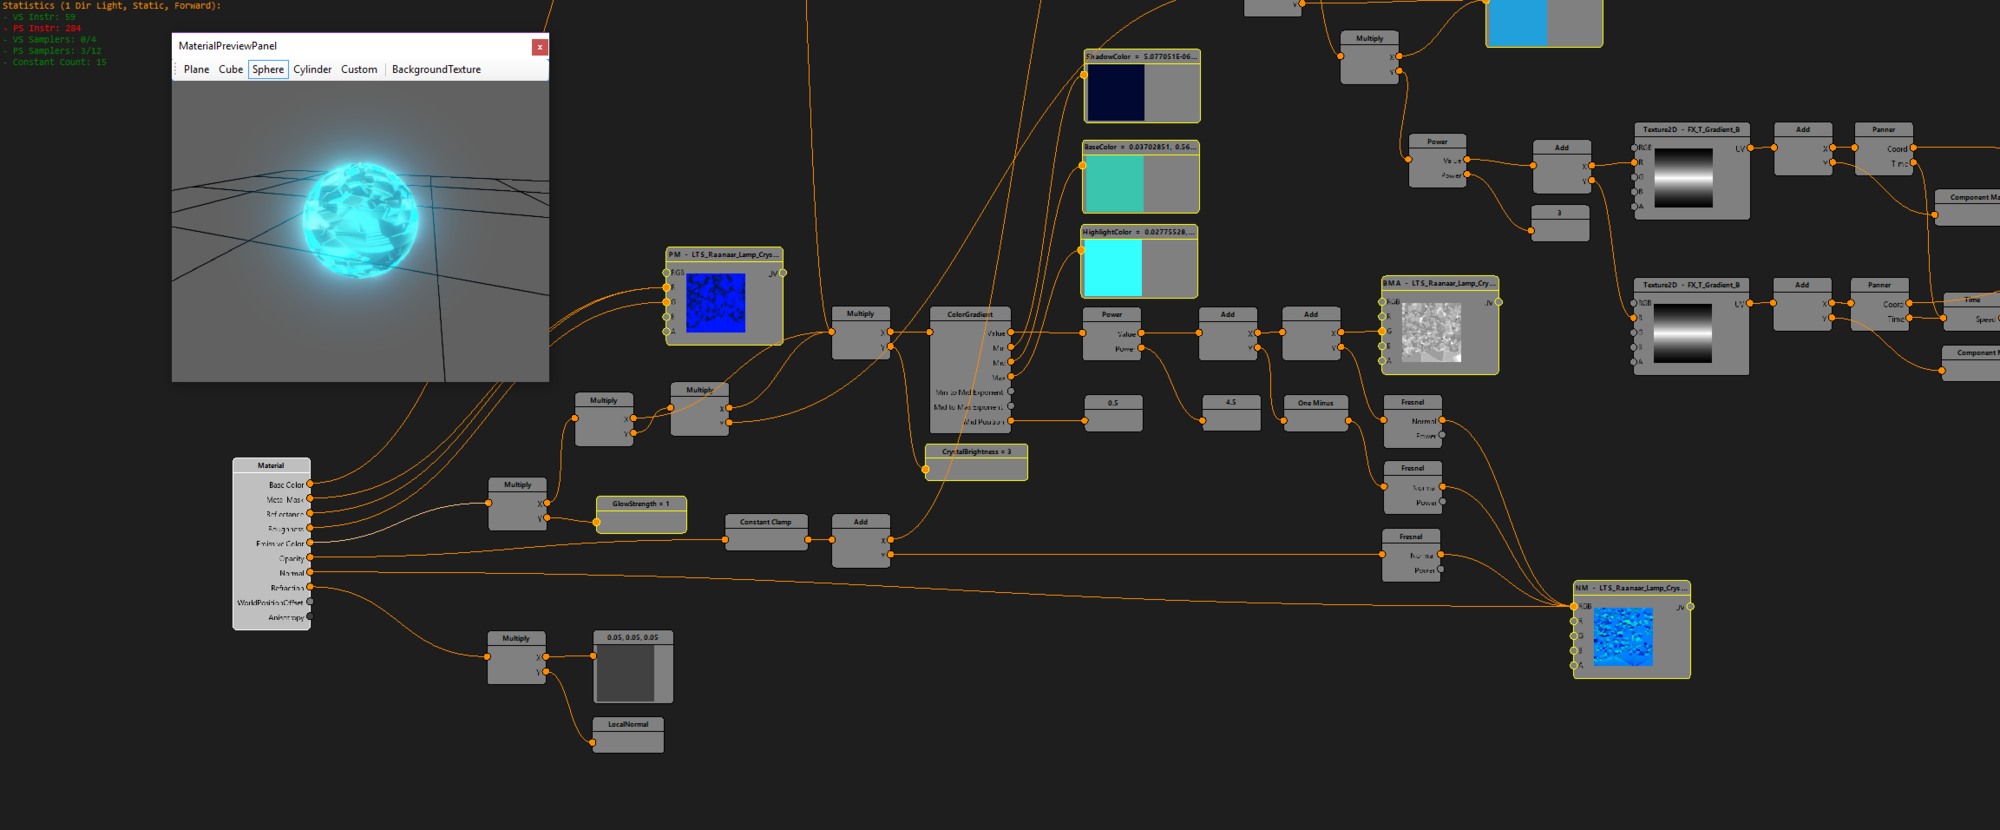Viewport: 2000px width, 830px height.
Task: Click the lower FX_T_Gradient_B texture thumbnail
Action: pos(1683,333)
